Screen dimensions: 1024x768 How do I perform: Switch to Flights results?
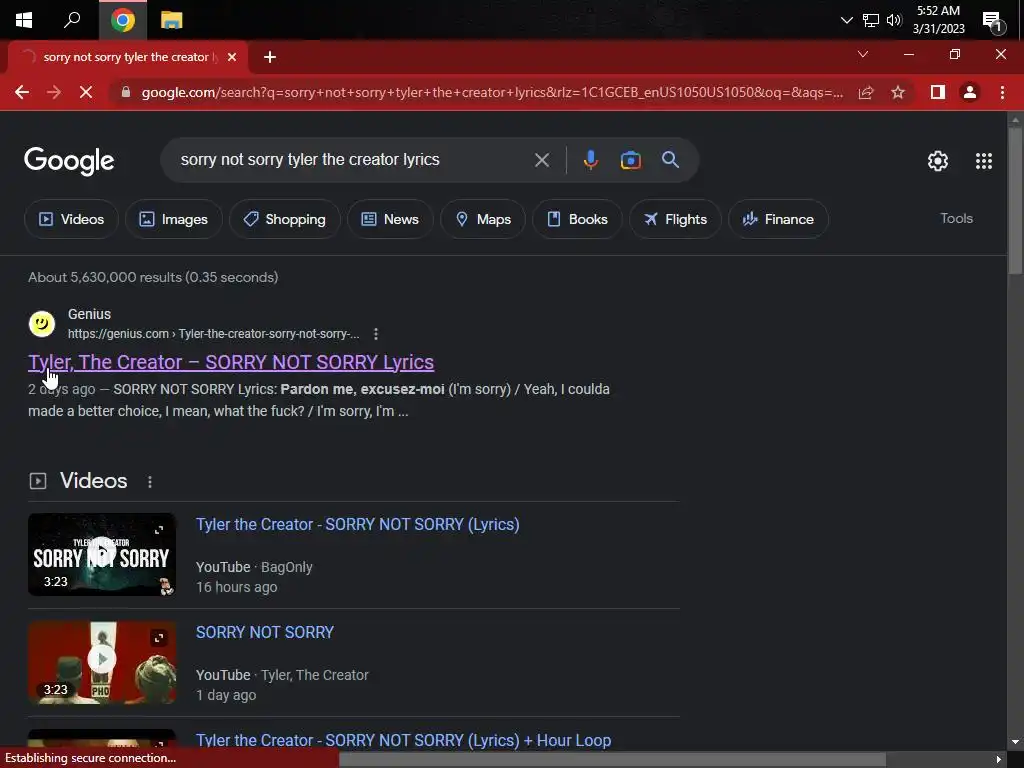[675, 219]
